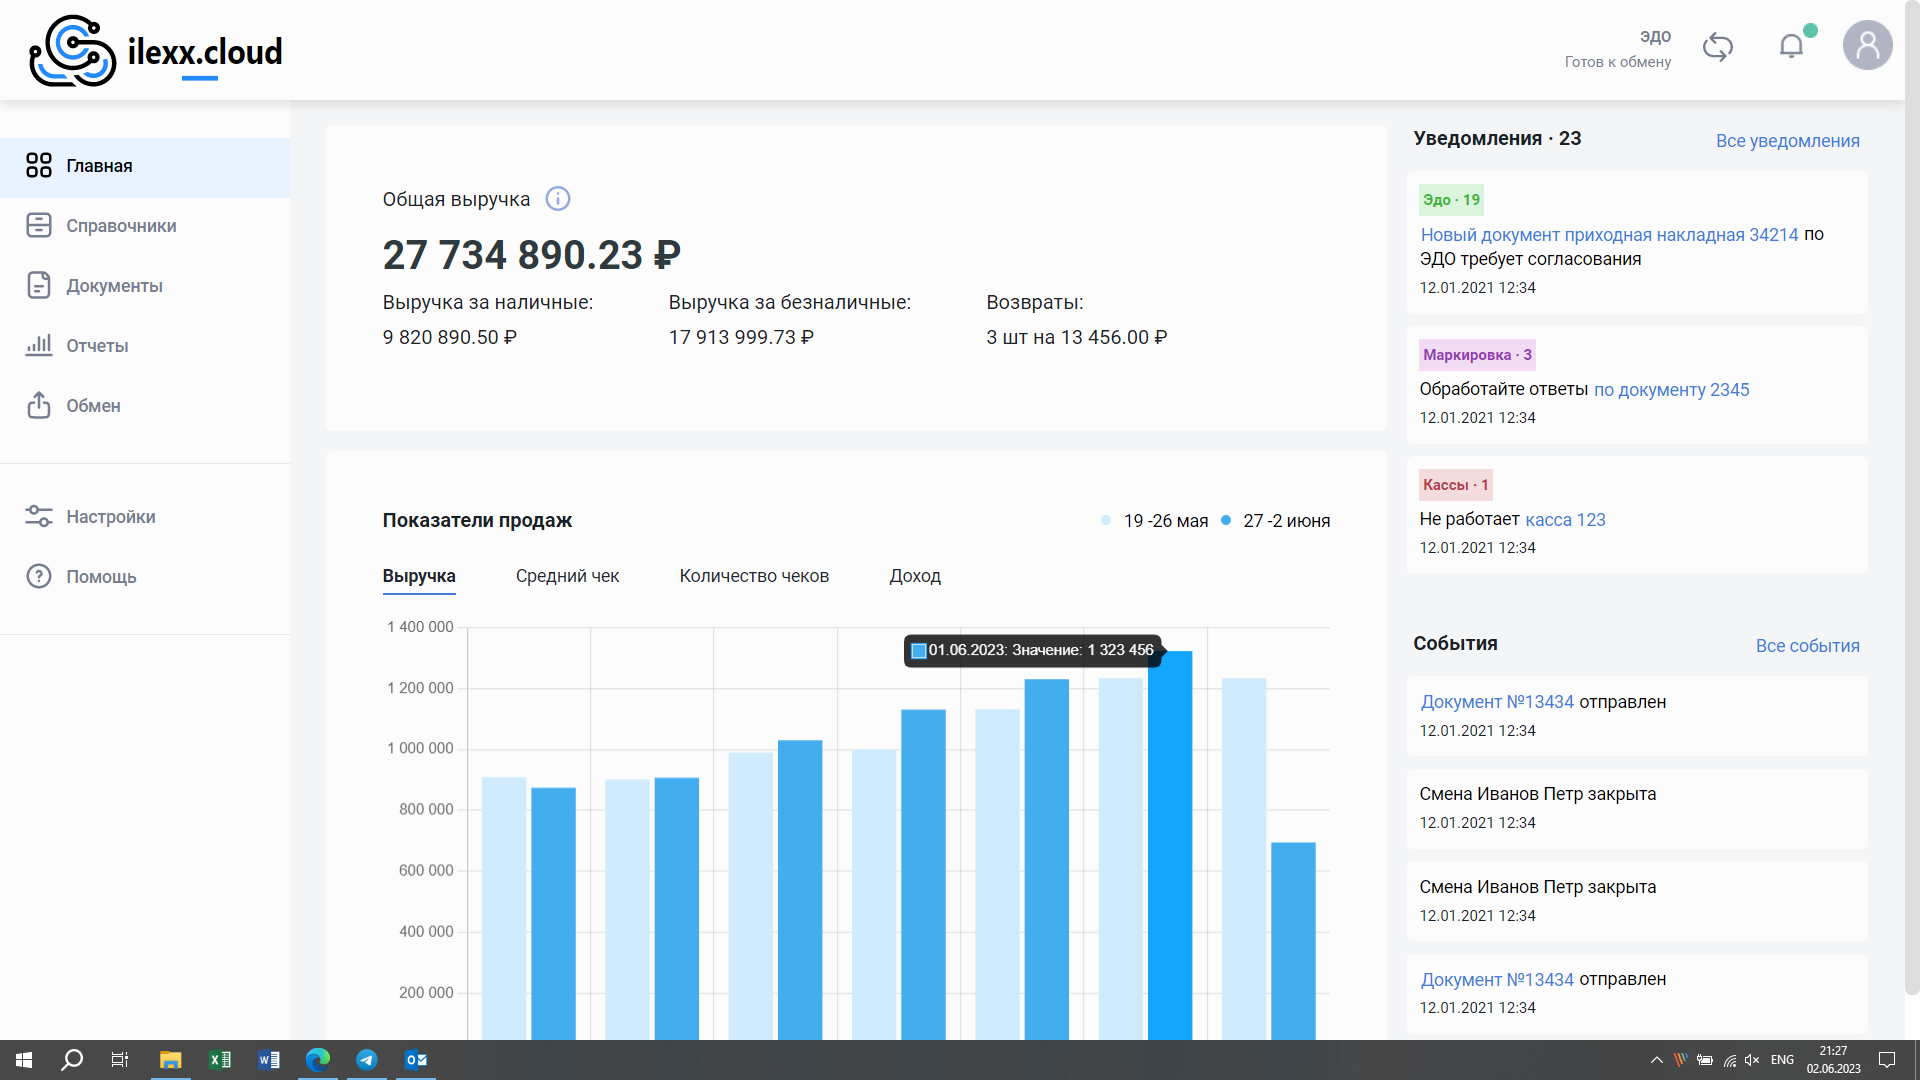Open the Все уведомления link

(x=1787, y=141)
